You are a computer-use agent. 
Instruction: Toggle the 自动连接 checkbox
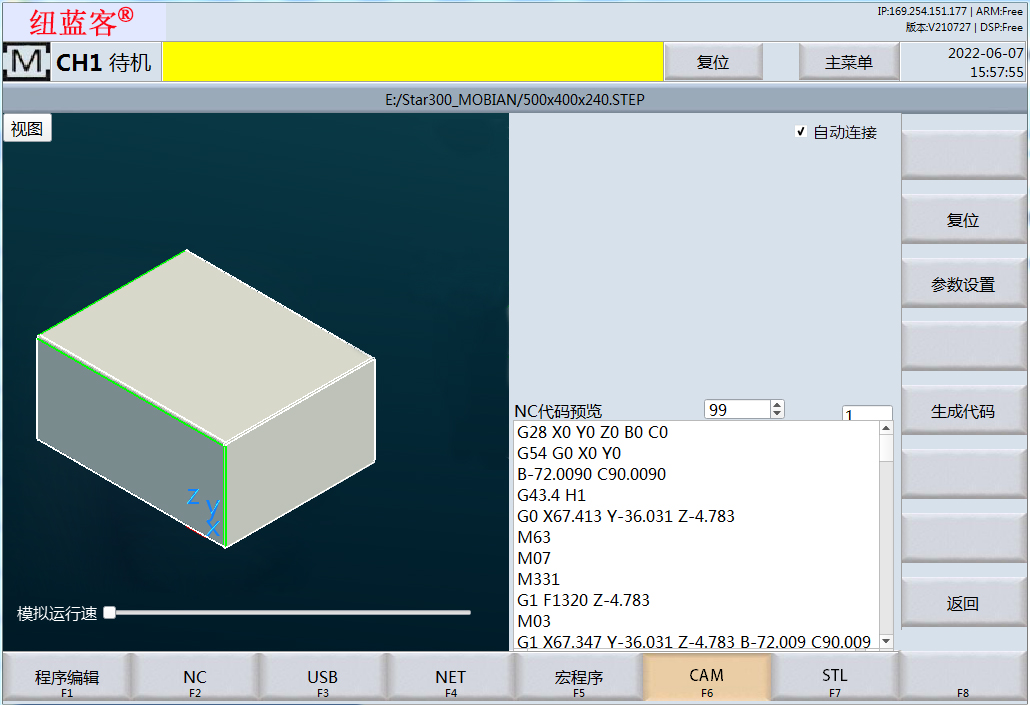[x=800, y=132]
